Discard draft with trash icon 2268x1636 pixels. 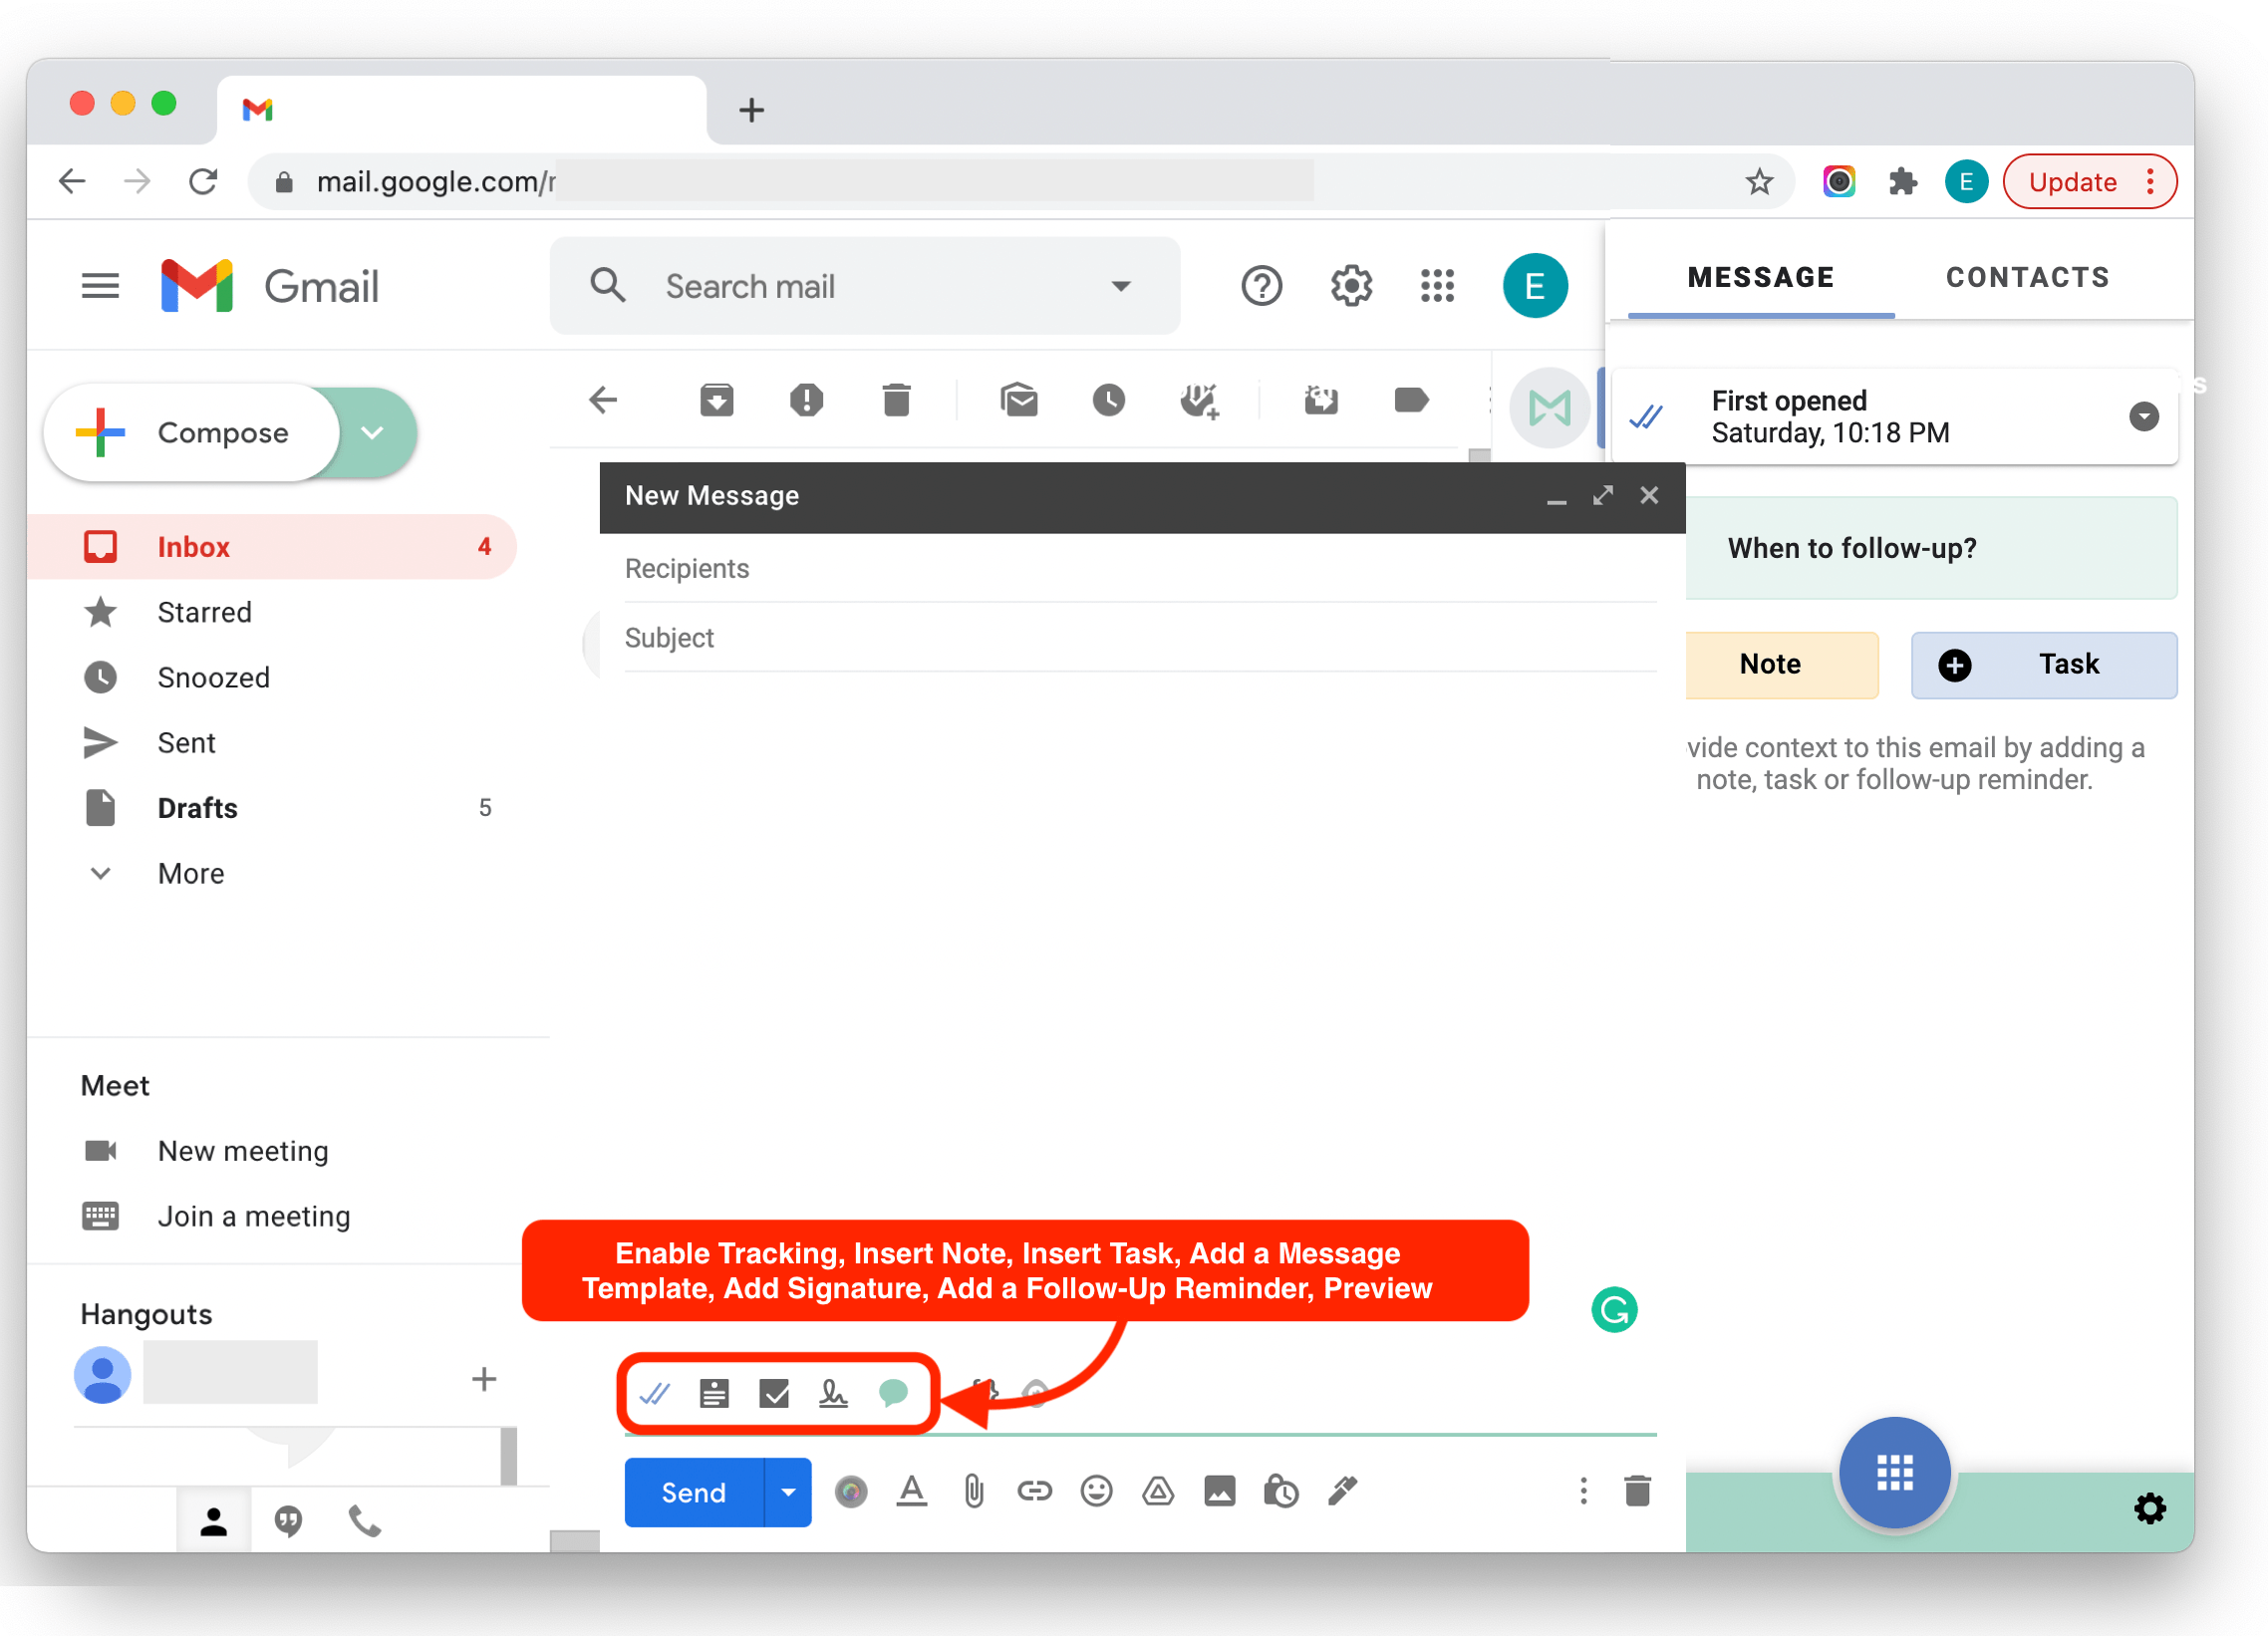click(x=1637, y=1492)
